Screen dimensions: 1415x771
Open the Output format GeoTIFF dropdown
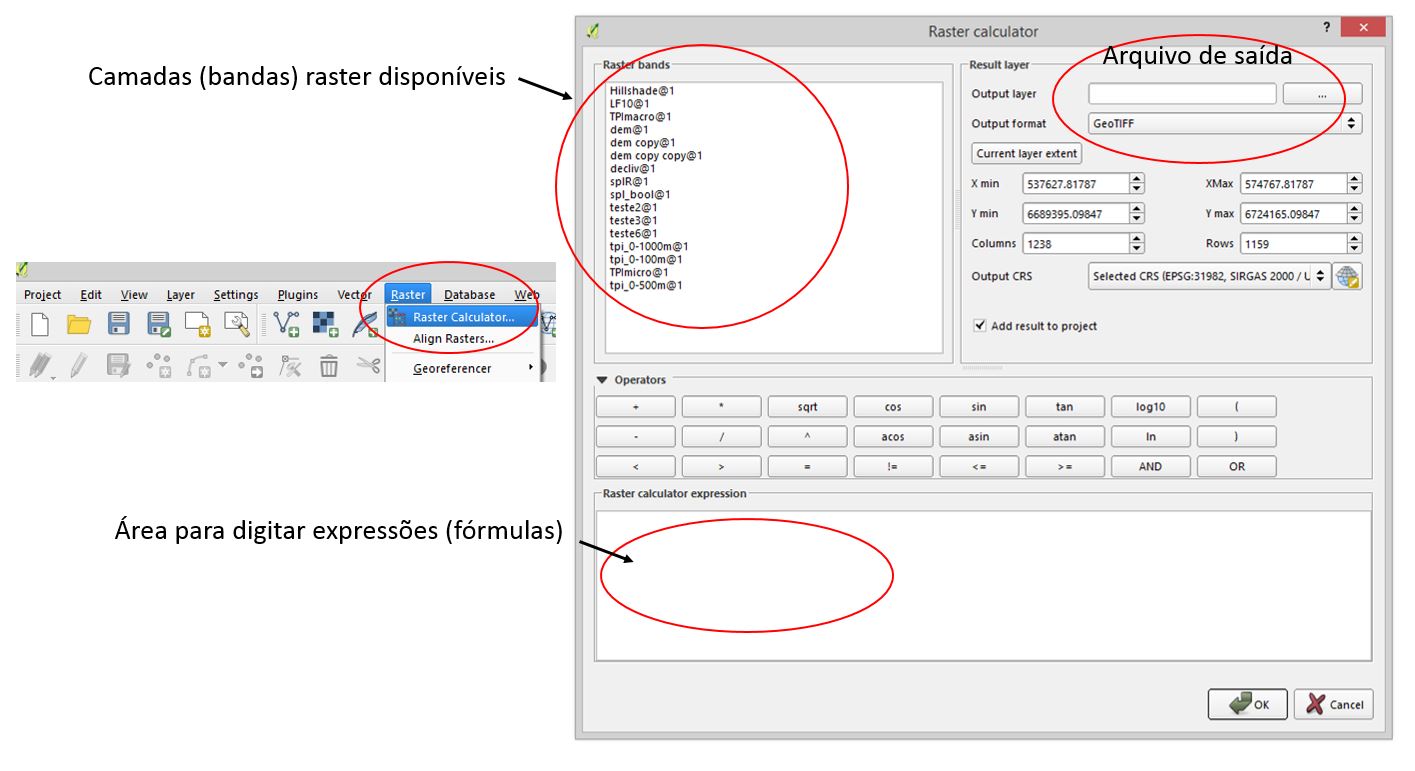click(x=1224, y=124)
